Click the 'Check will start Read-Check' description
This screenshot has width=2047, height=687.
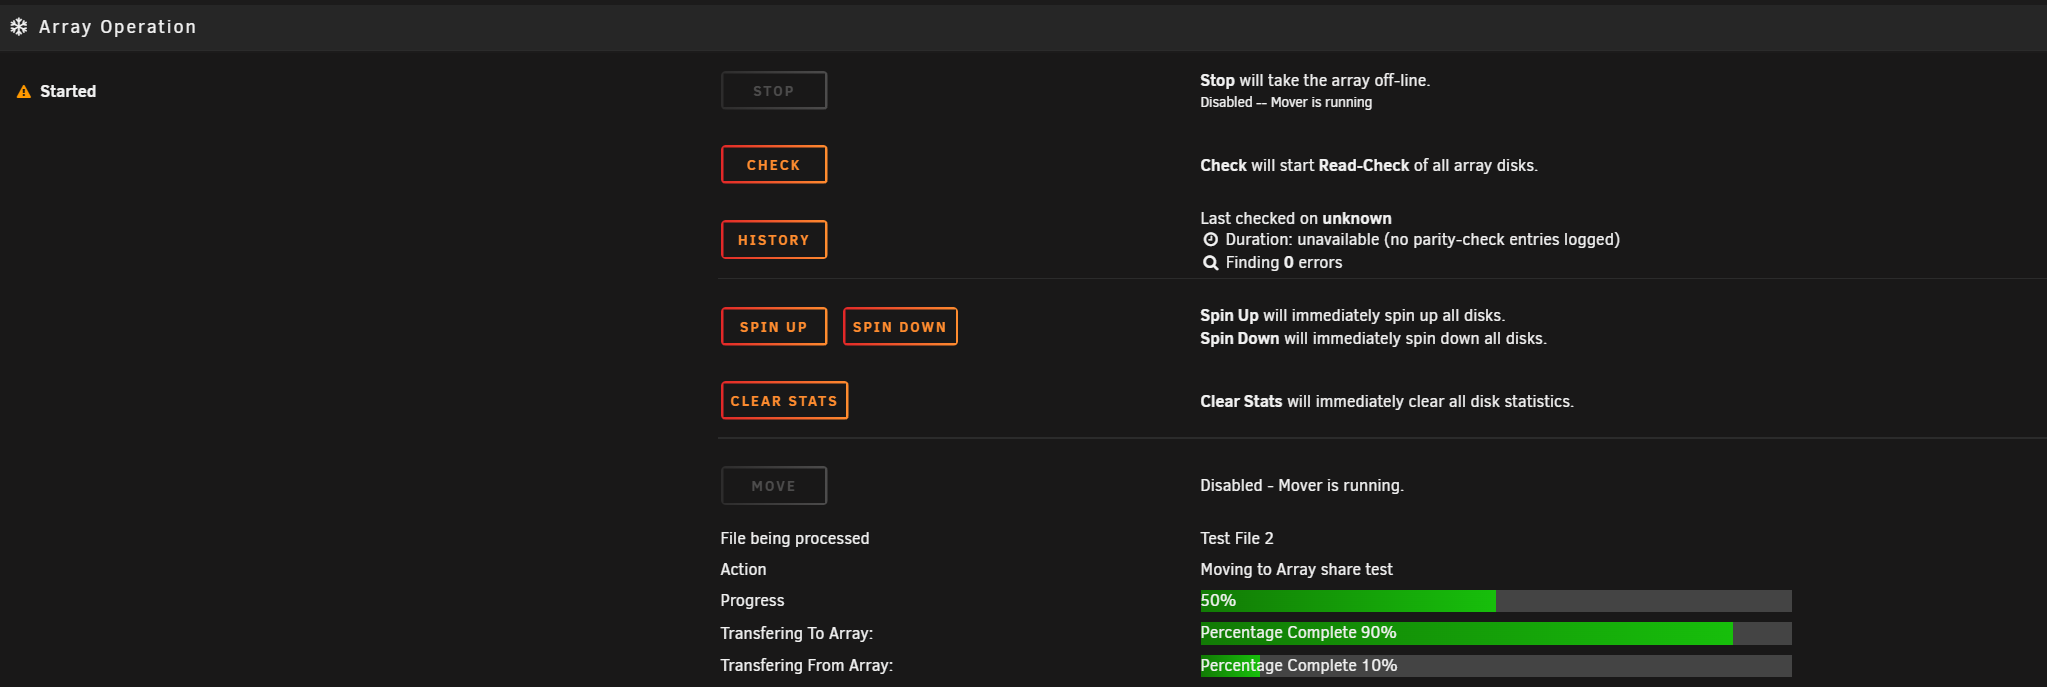pos(1369,165)
